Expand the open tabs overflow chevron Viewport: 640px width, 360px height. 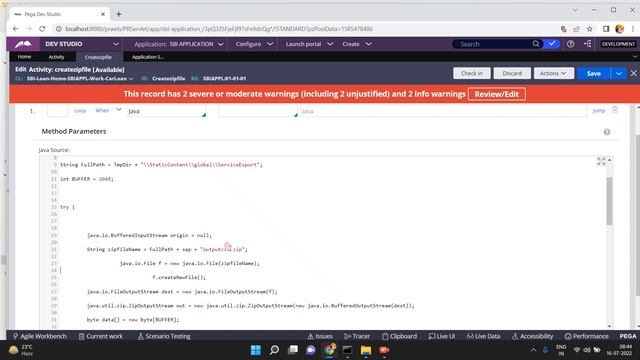[635, 57]
